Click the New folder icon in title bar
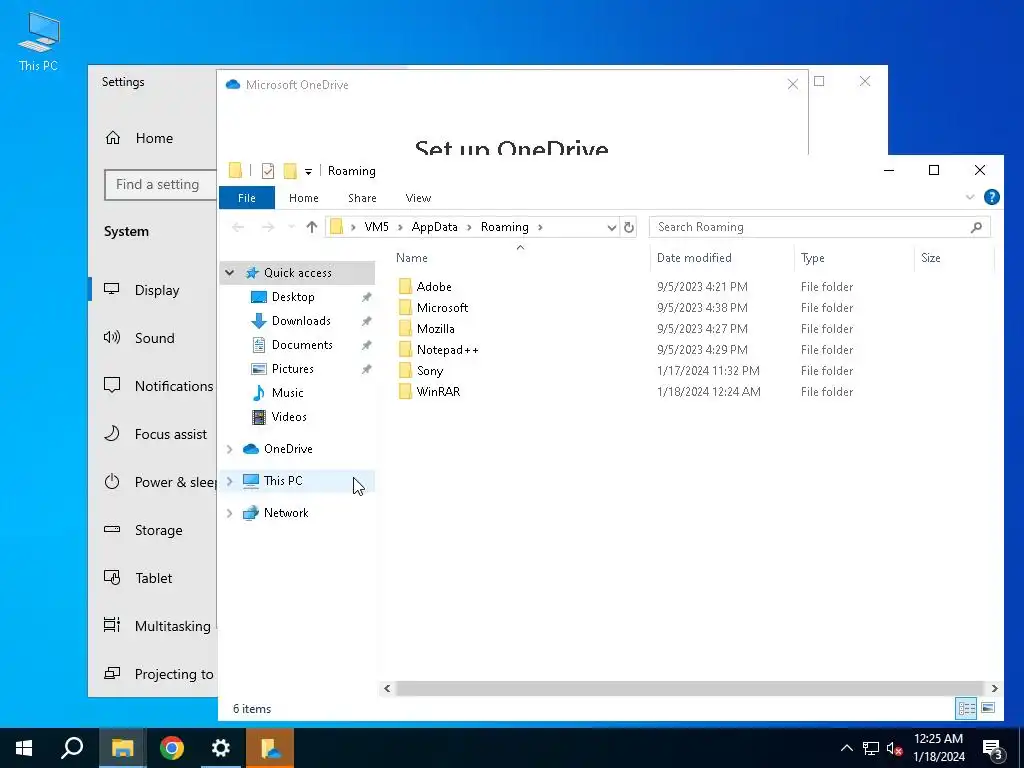Viewport: 1024px width, 768px height. click(x=290, y=171)
